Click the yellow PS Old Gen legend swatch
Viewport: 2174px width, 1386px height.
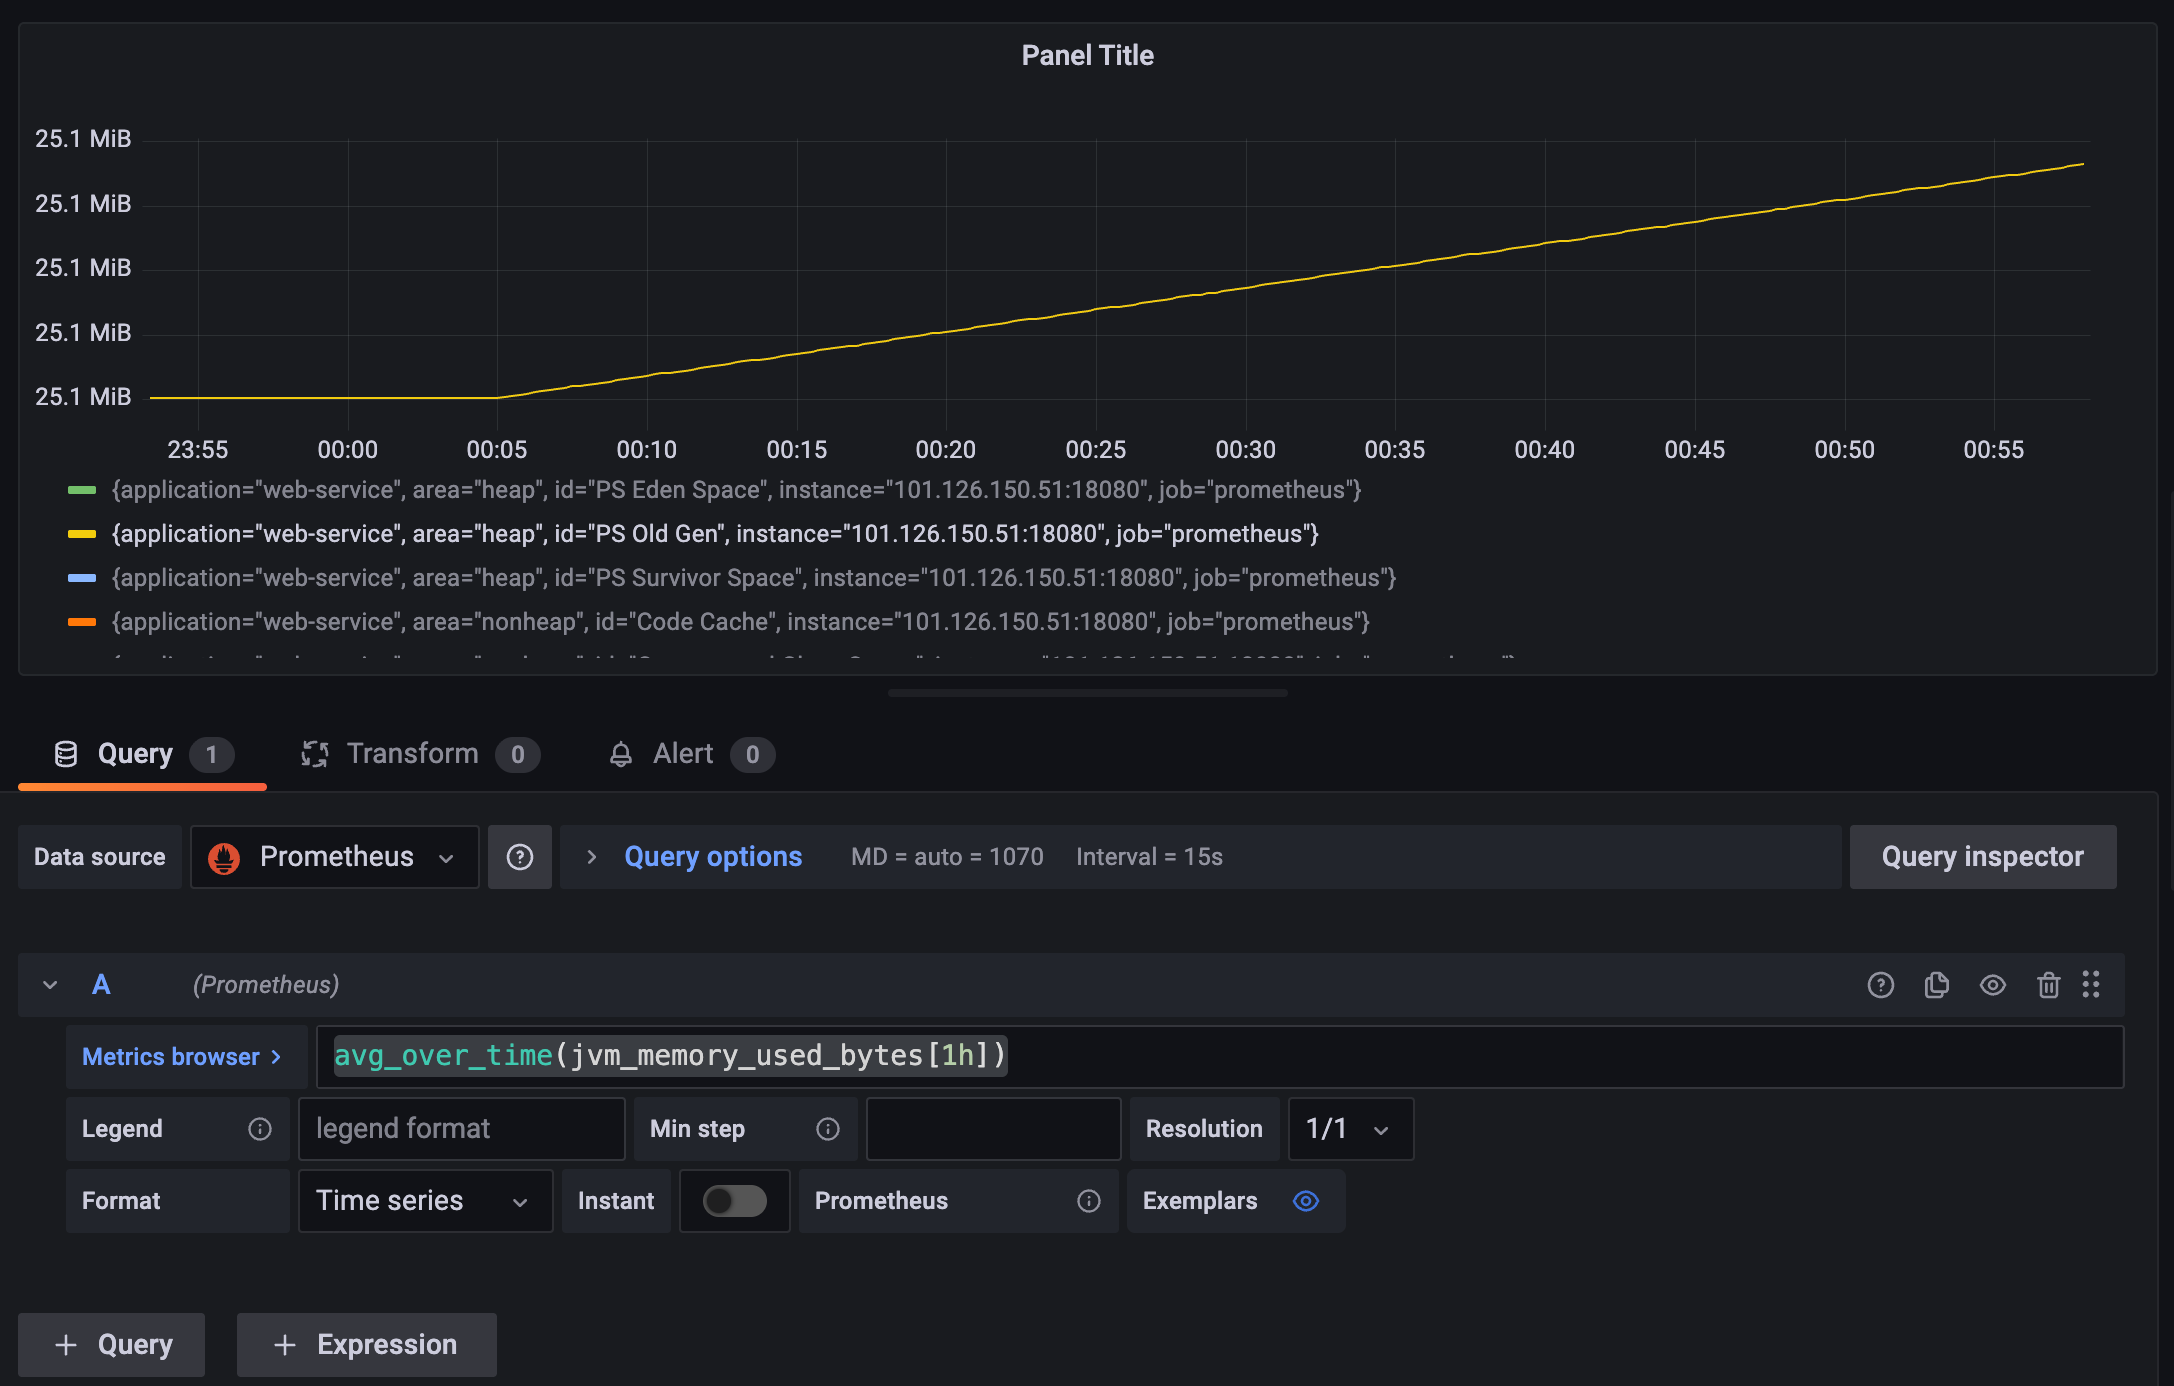(82, 534)
